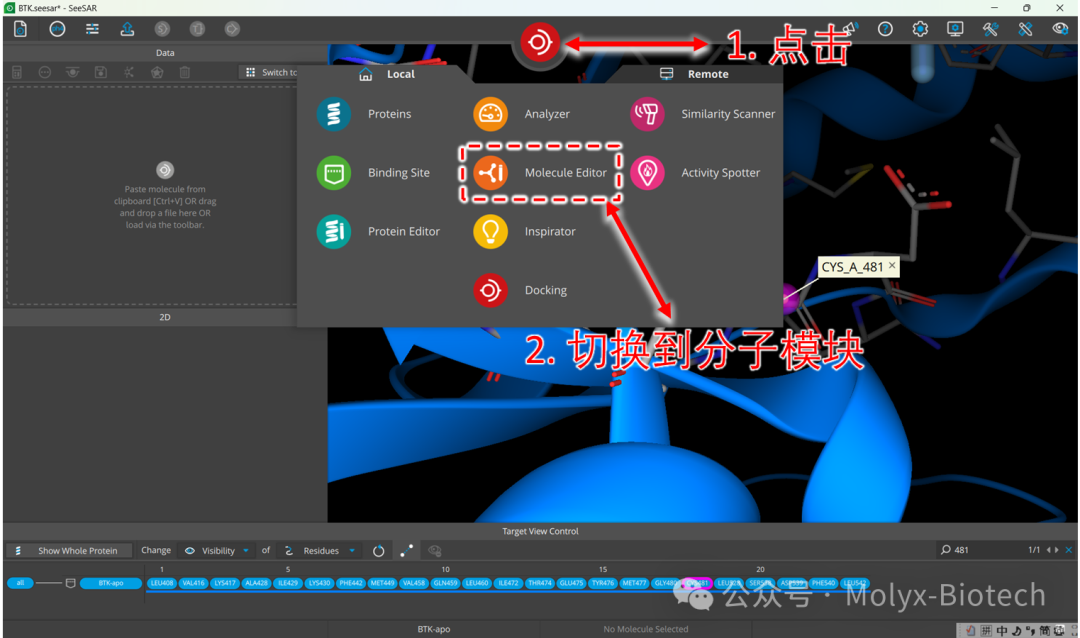Click the eye with gear view-settings icon
Image resolution: width=1080 pixels, height=638 pixels.
coord(1061,29)
